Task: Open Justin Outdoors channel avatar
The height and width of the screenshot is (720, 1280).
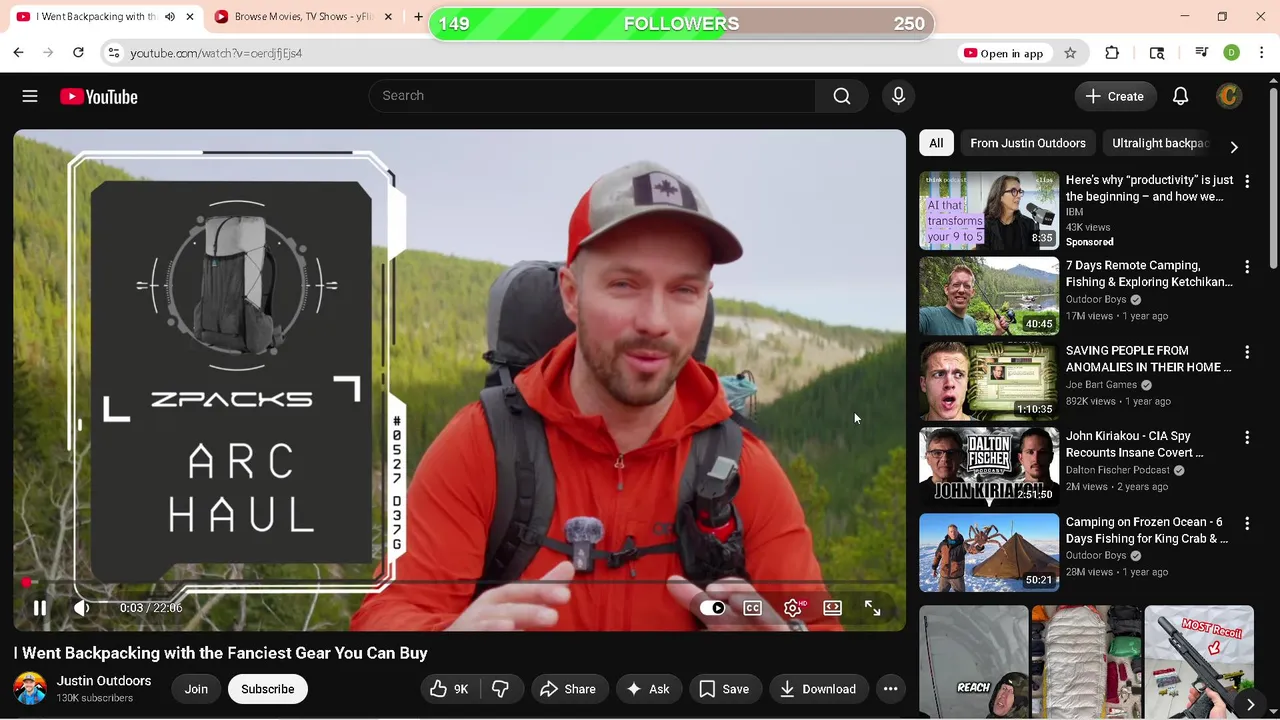Action: 30,689
